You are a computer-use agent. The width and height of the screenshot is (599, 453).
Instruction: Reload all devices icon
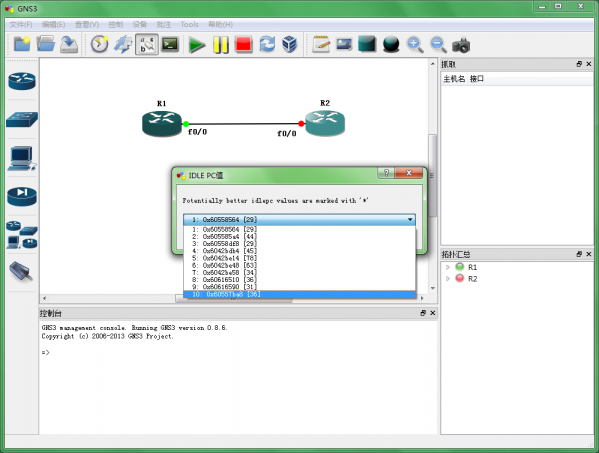click(267, 44)
